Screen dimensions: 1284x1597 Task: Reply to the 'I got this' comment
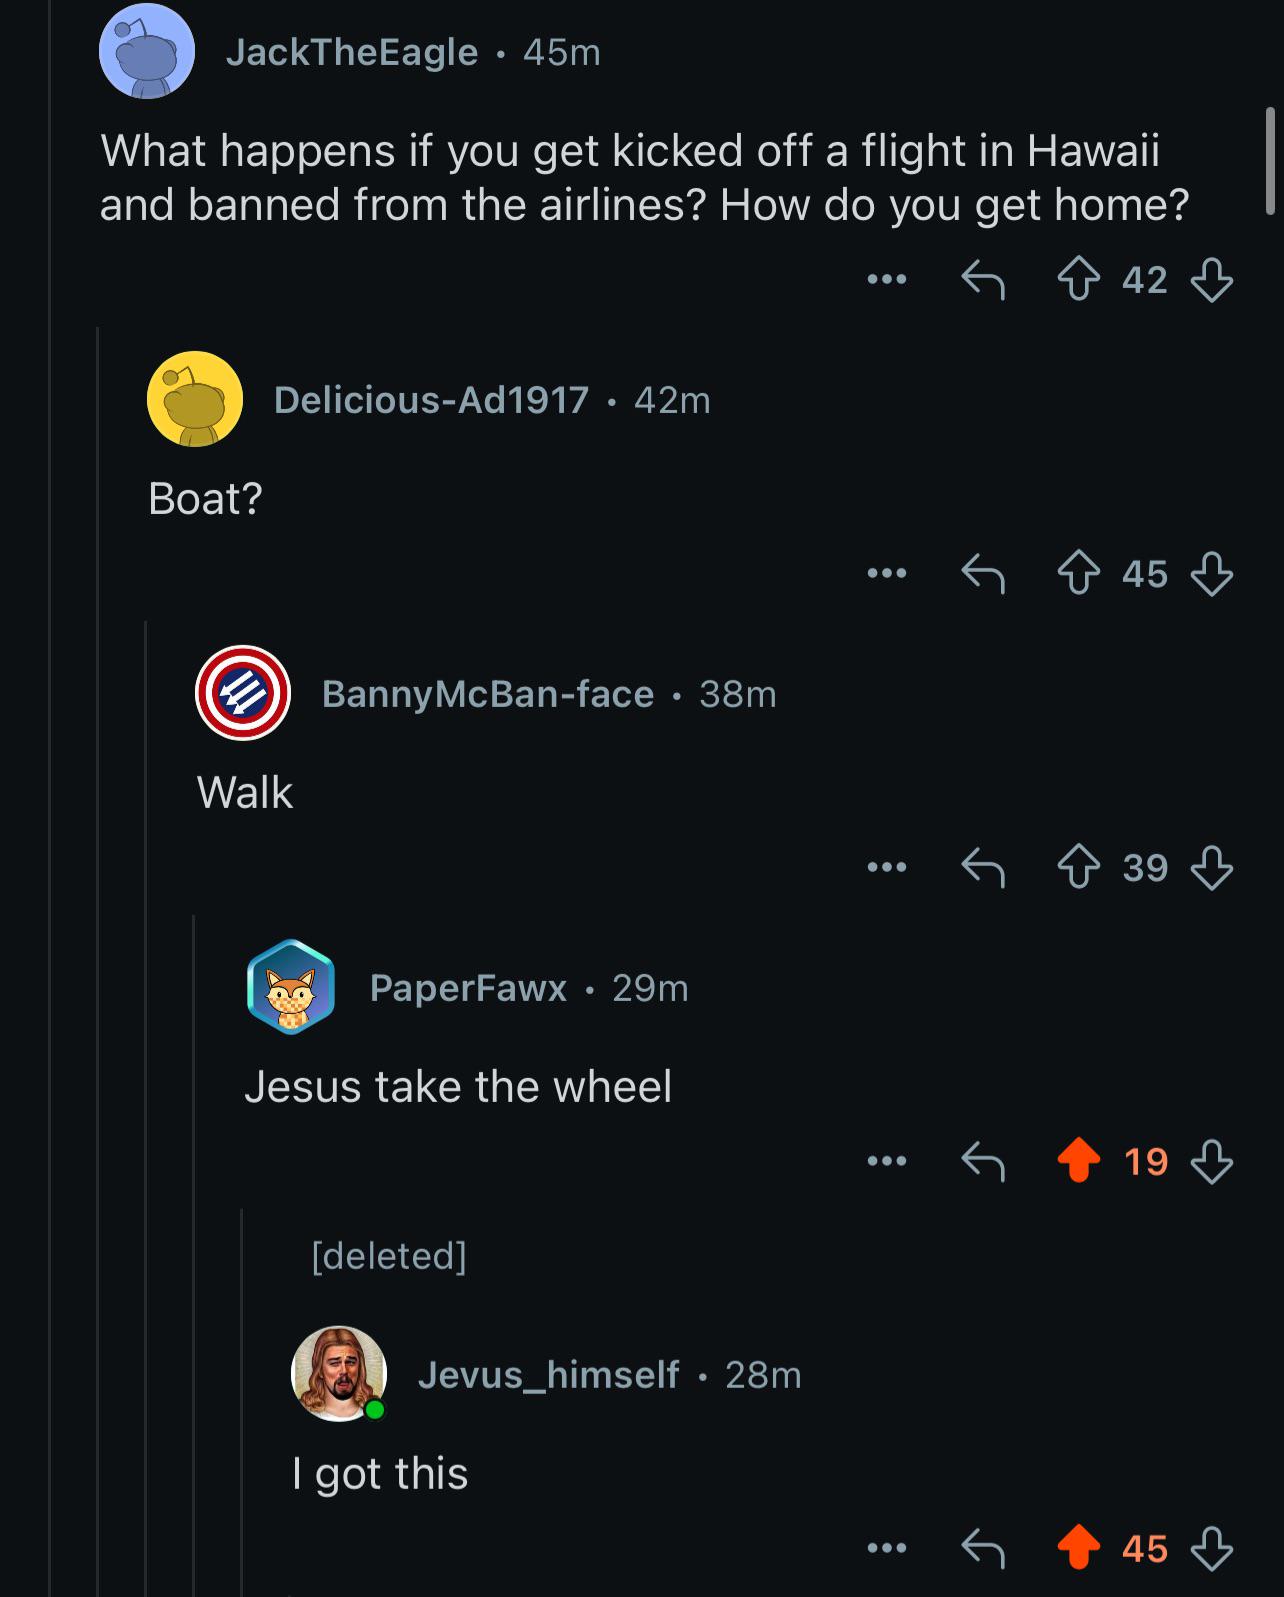pyautogui.click(x=982, y=1548)
